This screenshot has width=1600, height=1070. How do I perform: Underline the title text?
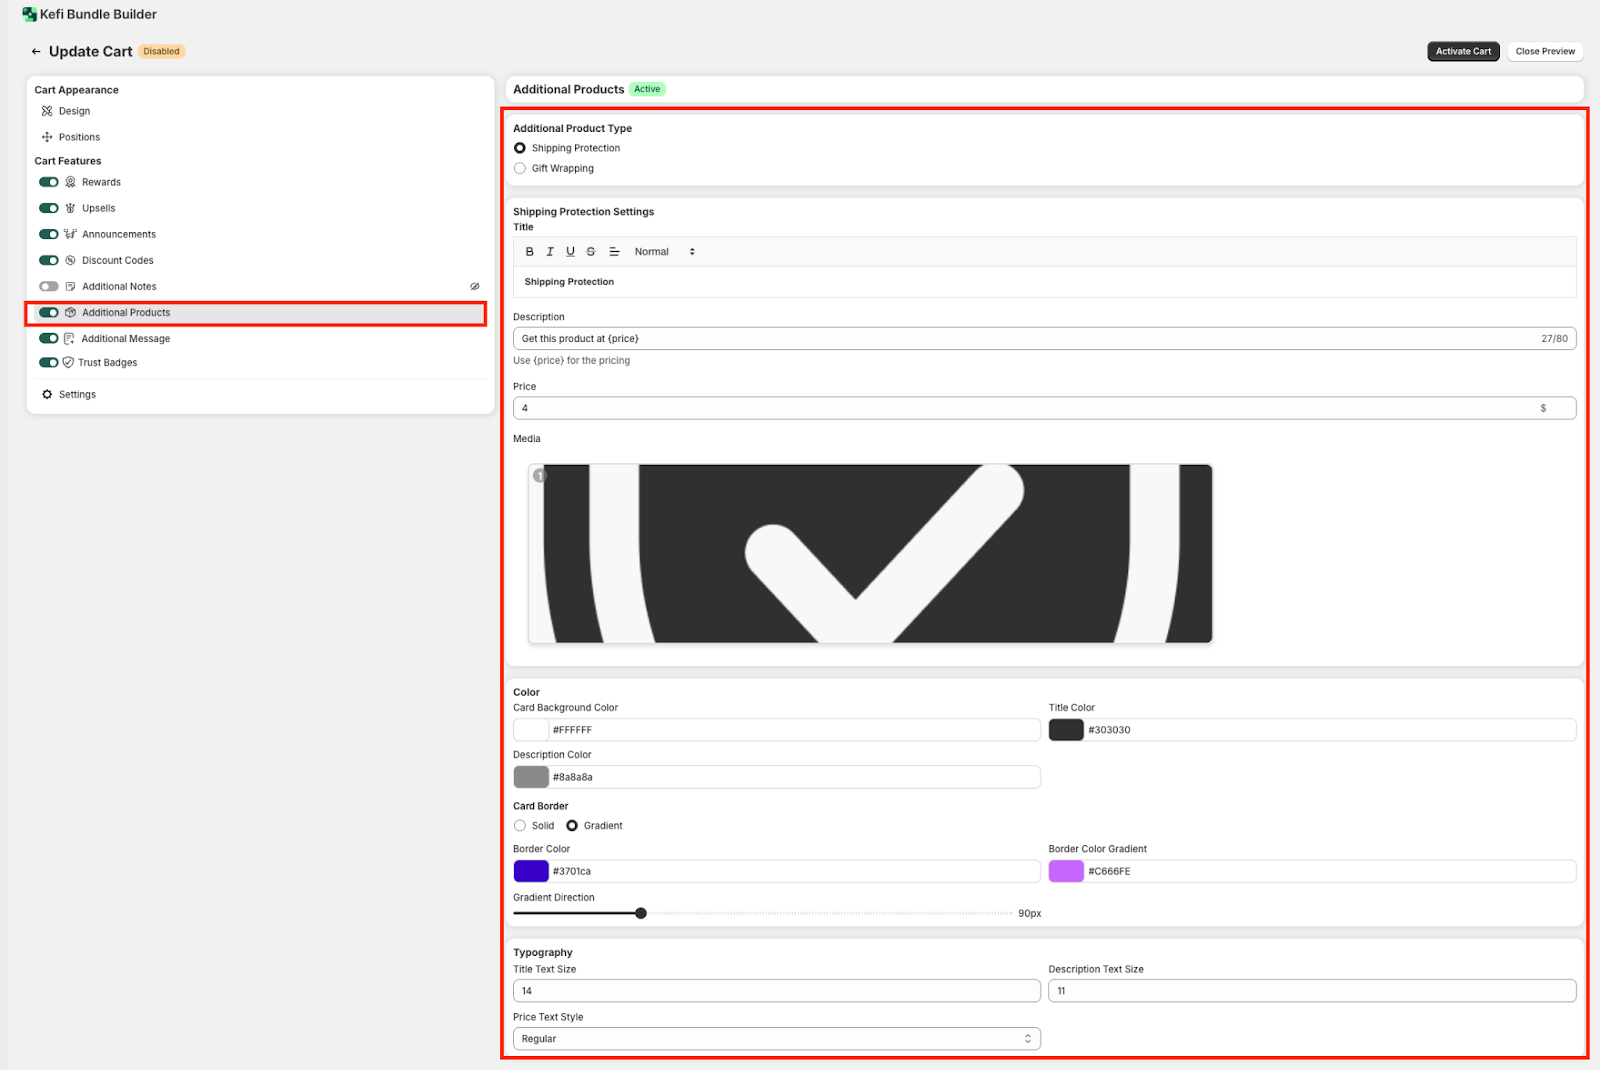(570, 252)
